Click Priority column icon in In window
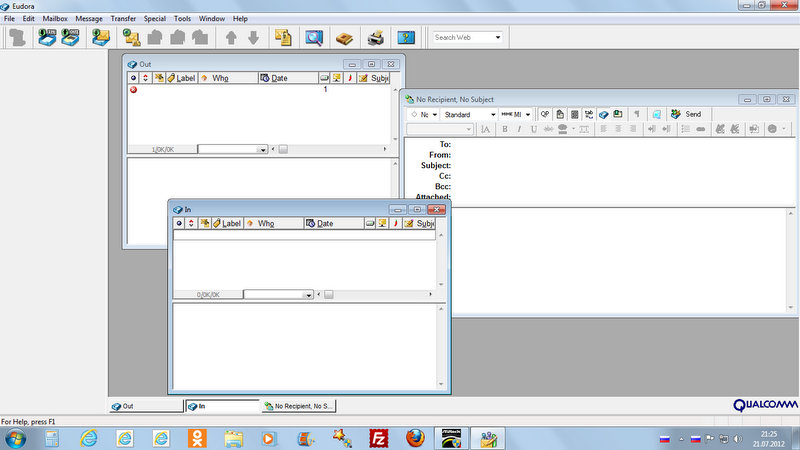The image size is (800, 450). tap(191, 223)
